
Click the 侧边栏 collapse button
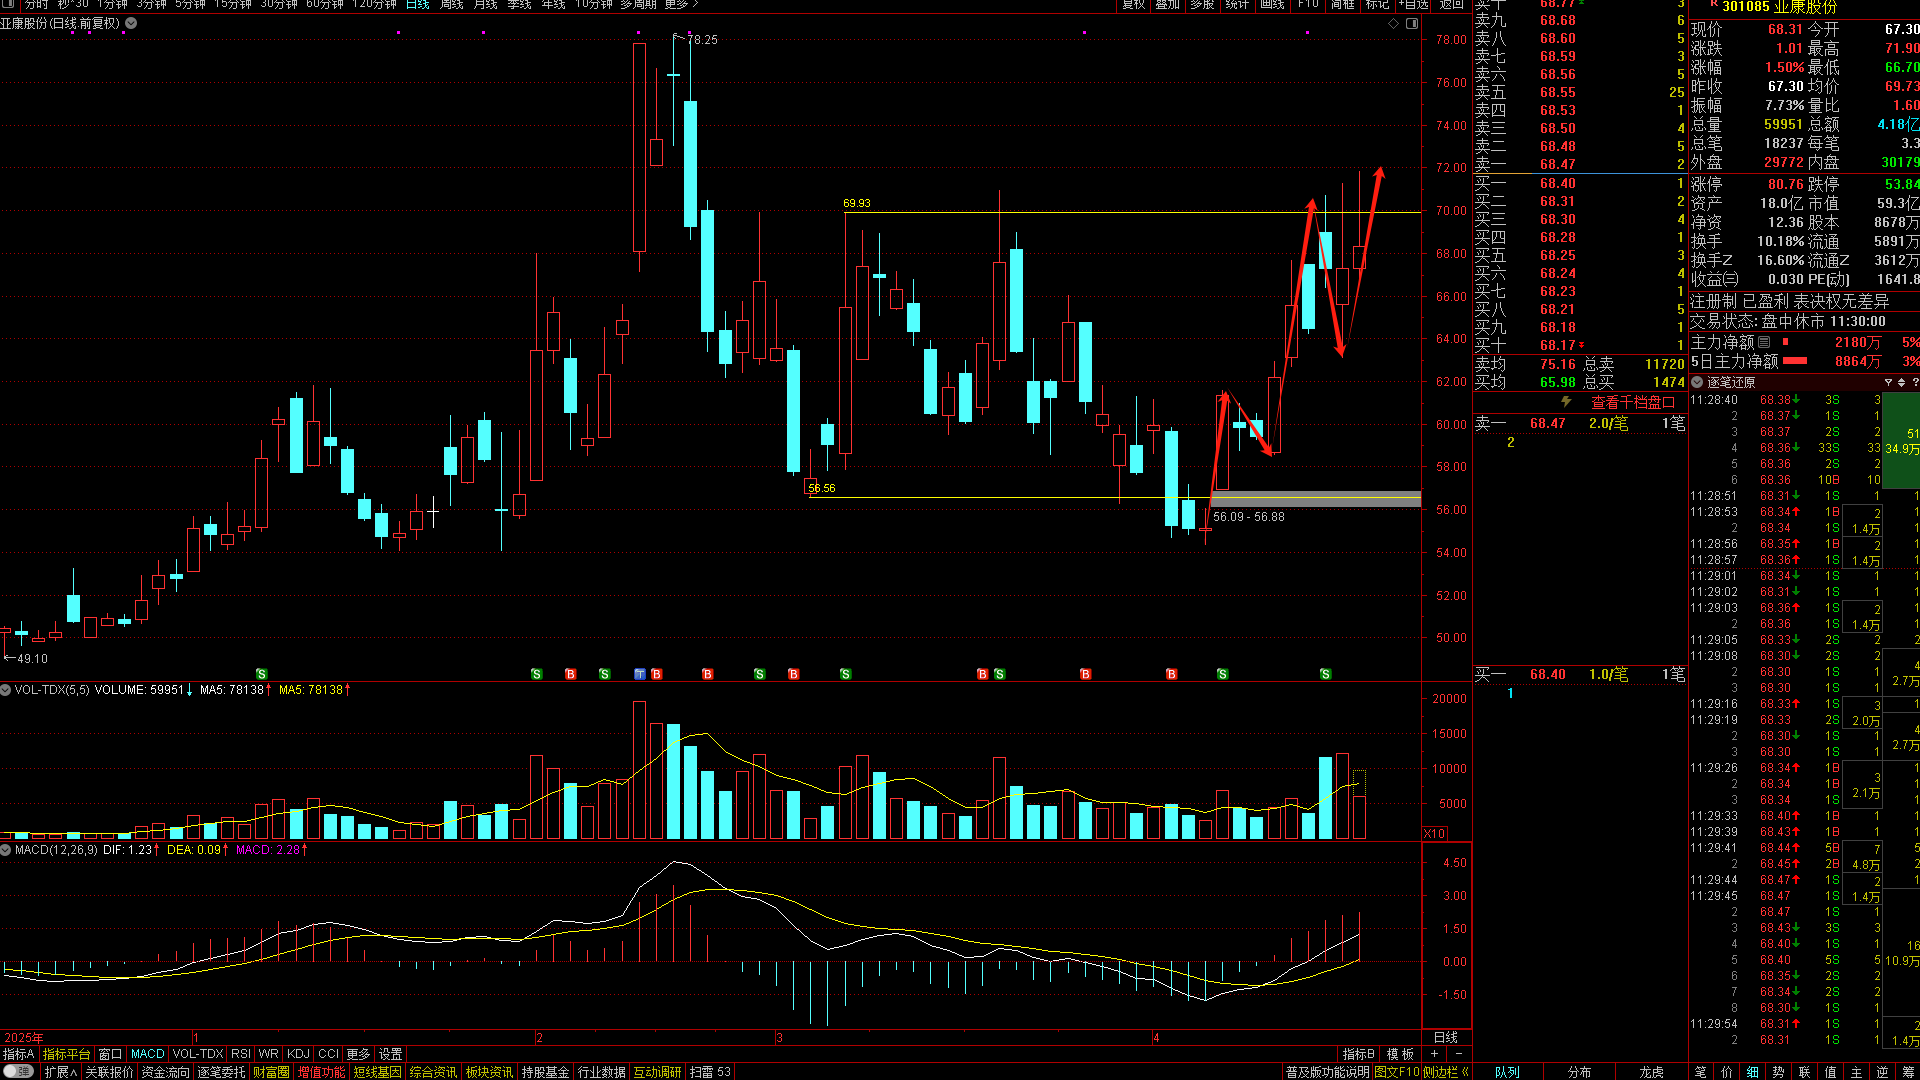1446,1072
